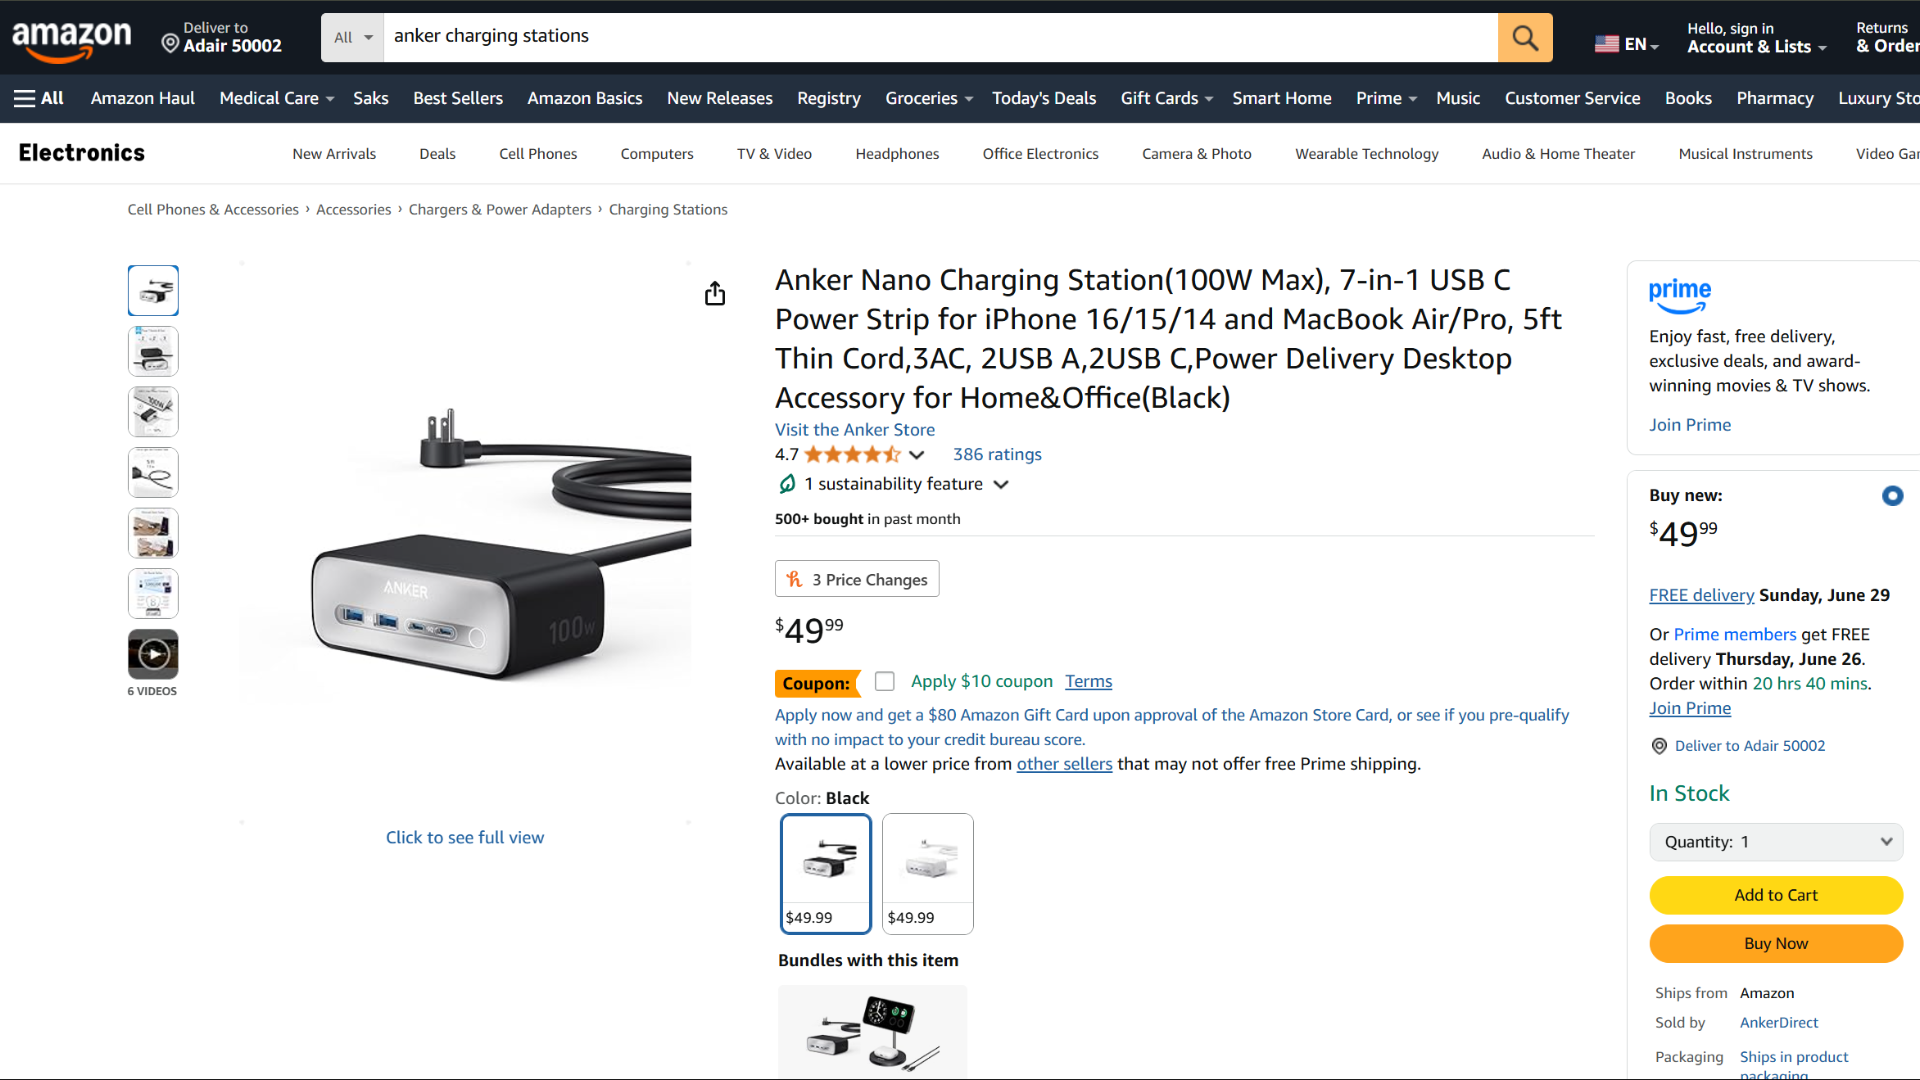Open Today's Deals nav item
Viewport: 1920px width, 1080px height.
pyautogui.click(x=1044, y=98)
